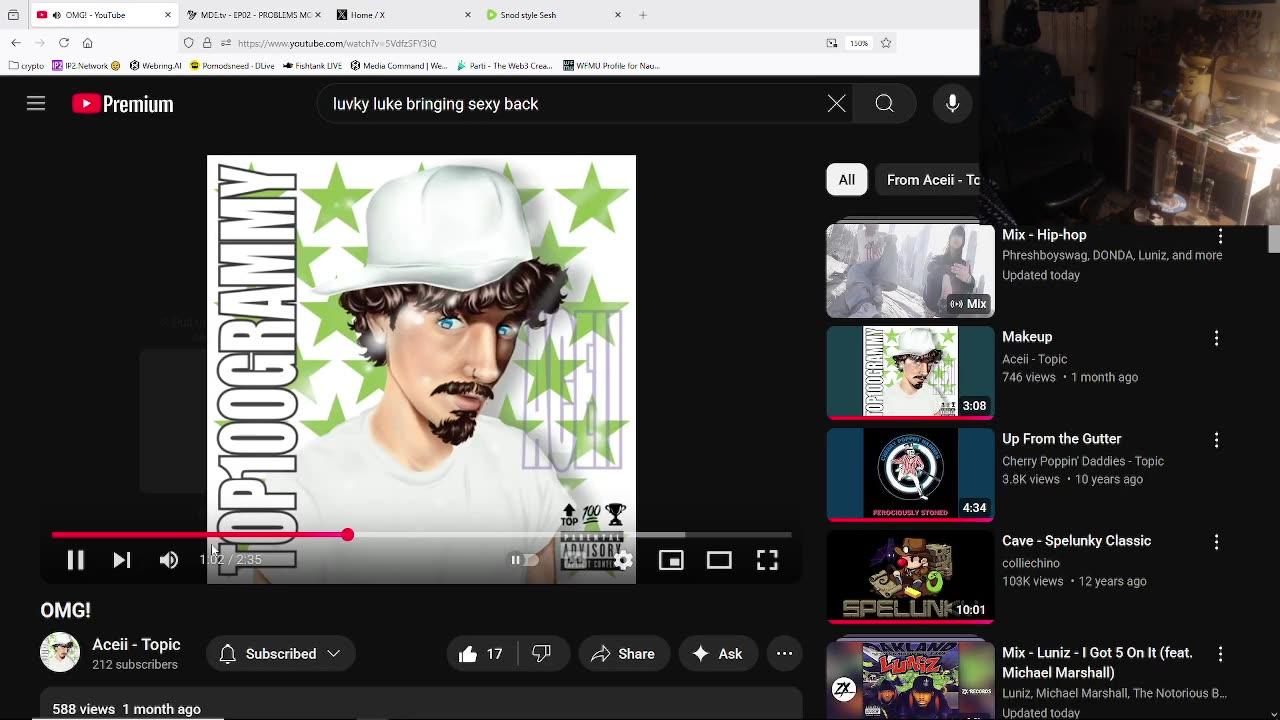Pause the video playback

[x=75, y=560]
